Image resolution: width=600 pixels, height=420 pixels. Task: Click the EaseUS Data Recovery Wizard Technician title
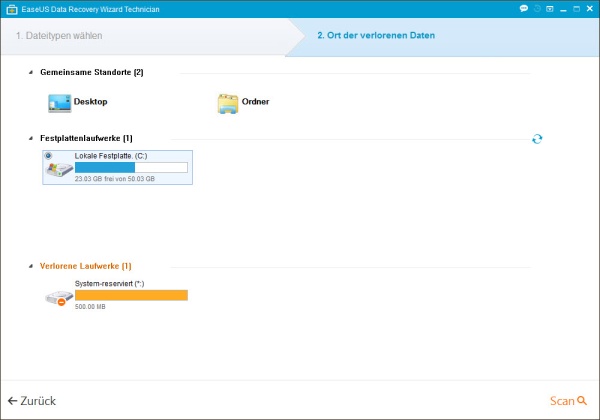[90, 9]
